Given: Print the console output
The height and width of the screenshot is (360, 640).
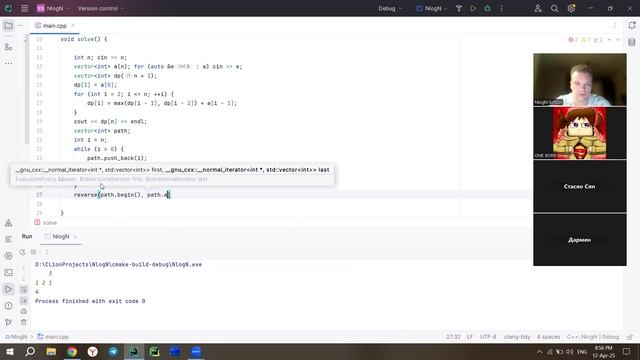Looking at the screenshot, I should pos(24,311).
